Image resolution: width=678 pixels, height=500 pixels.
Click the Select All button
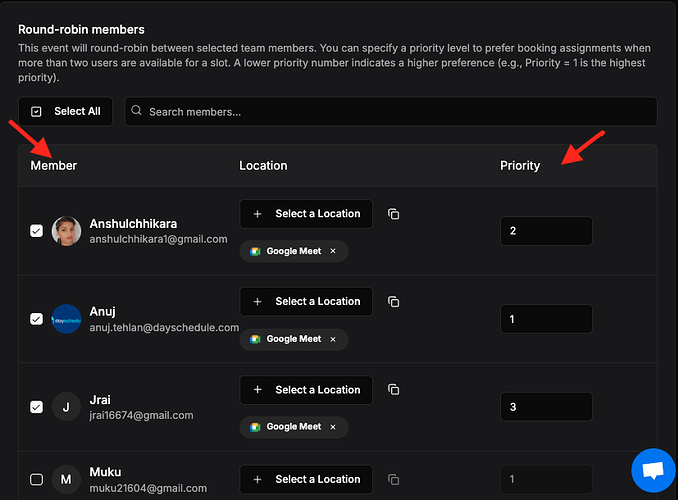(65, 112)
